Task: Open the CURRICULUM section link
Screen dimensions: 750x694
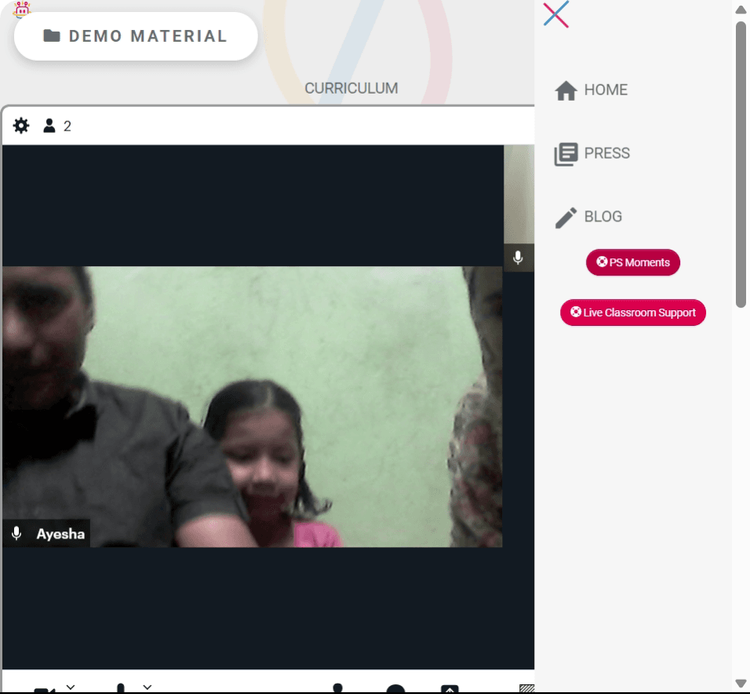Action: coord(351,88)
